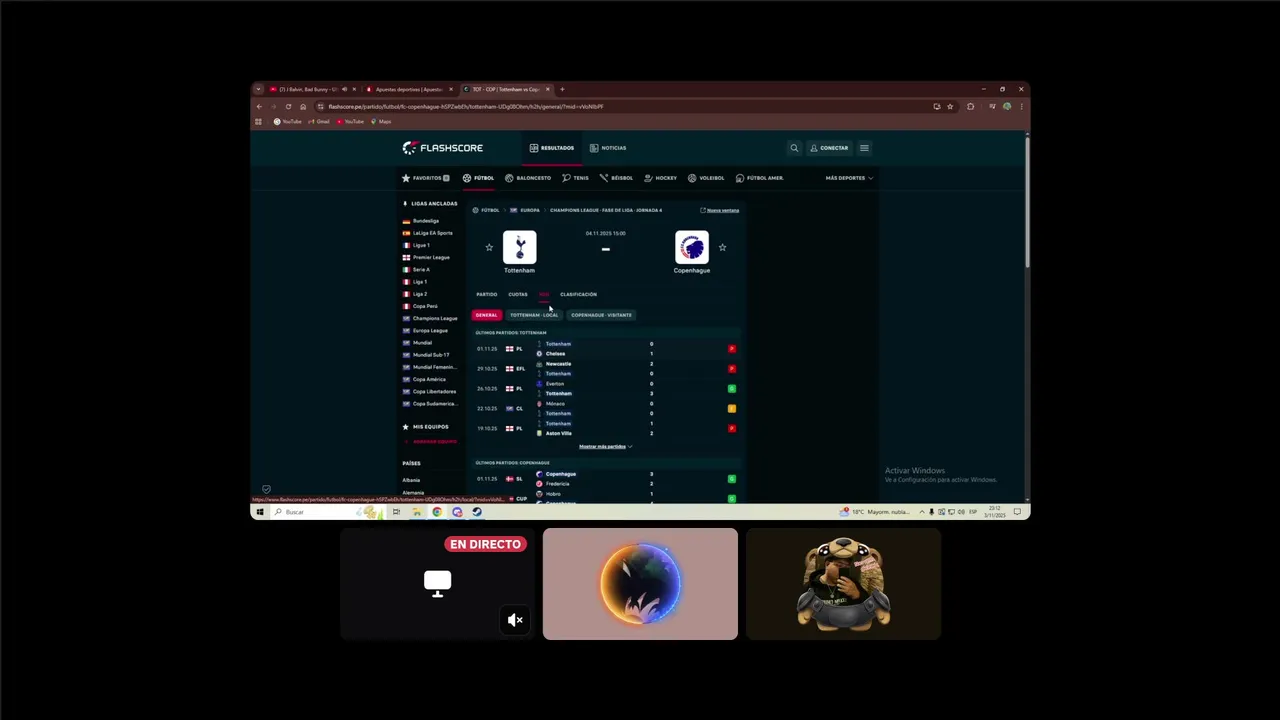Switch to the Clasificación tab
Viewport: 1280px width, 720px height.
coord(578,295)
